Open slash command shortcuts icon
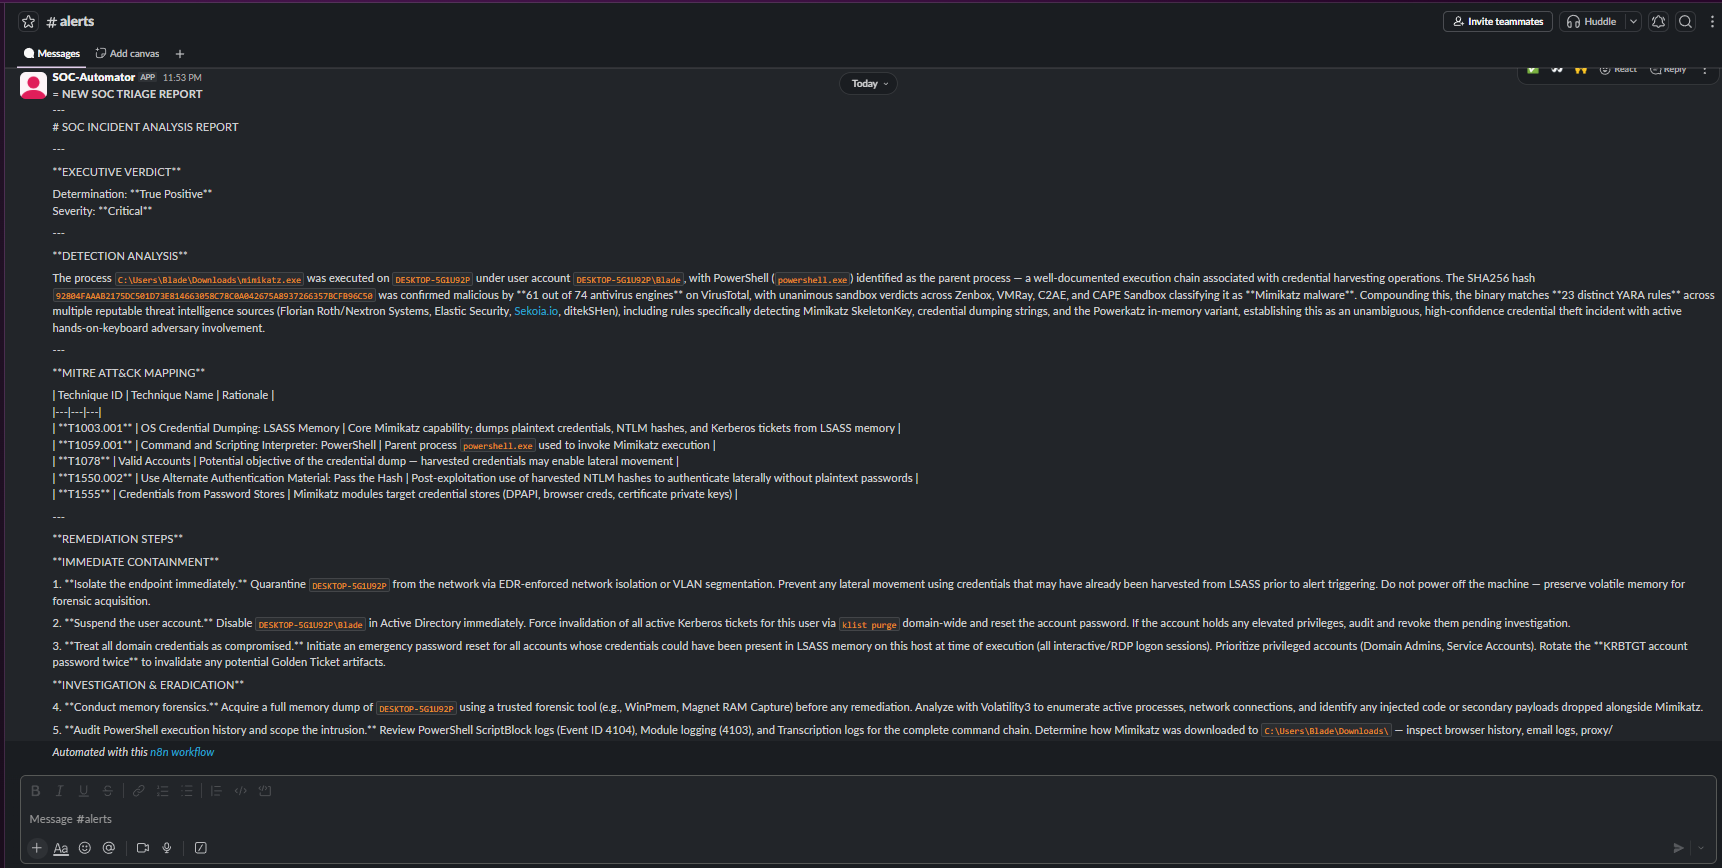Viewport: 1722px width, 868px height. pos(200,848)
